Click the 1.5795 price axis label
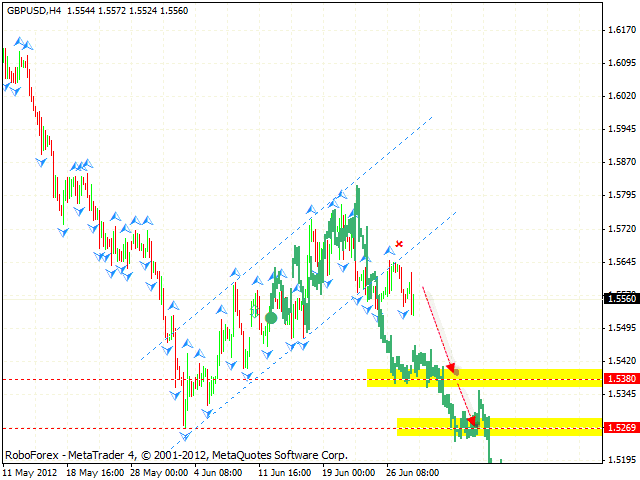 click(x=622, y=195)
